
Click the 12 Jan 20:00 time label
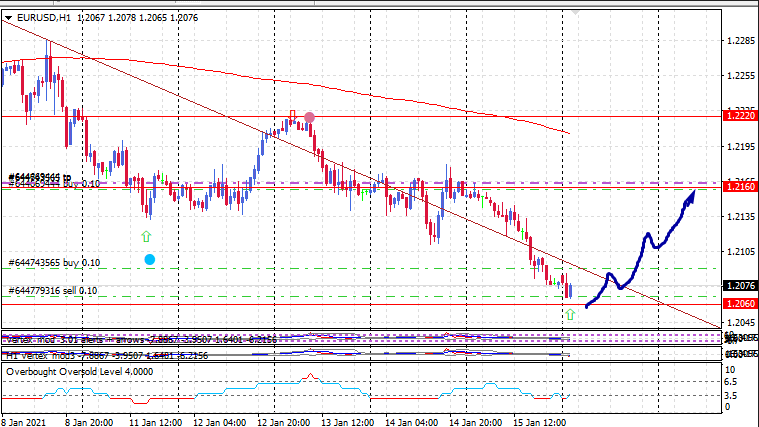coord(284,422)
